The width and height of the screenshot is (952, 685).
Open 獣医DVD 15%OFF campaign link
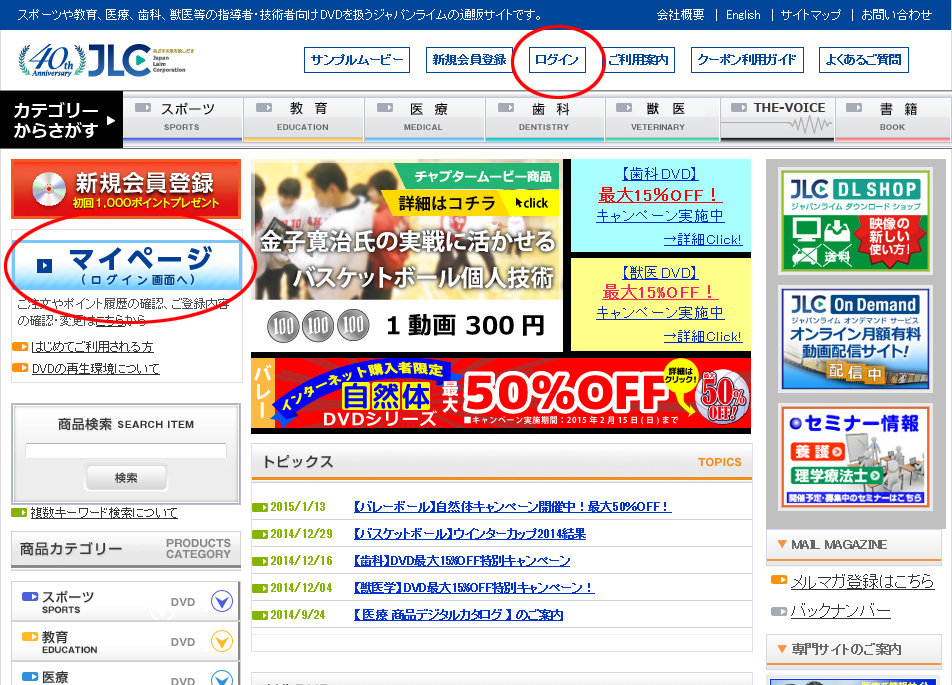[x=660, y=293]
